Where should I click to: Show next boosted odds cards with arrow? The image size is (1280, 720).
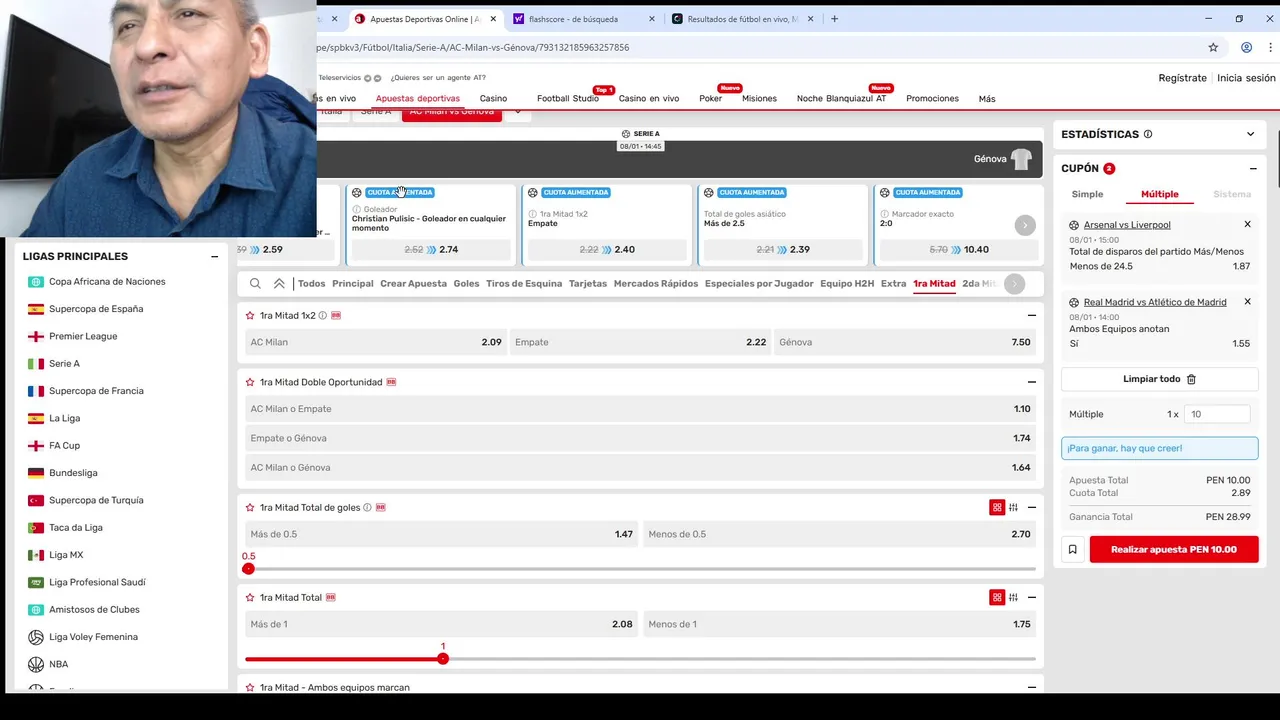pyautogui.click(x=1025, y=226)
